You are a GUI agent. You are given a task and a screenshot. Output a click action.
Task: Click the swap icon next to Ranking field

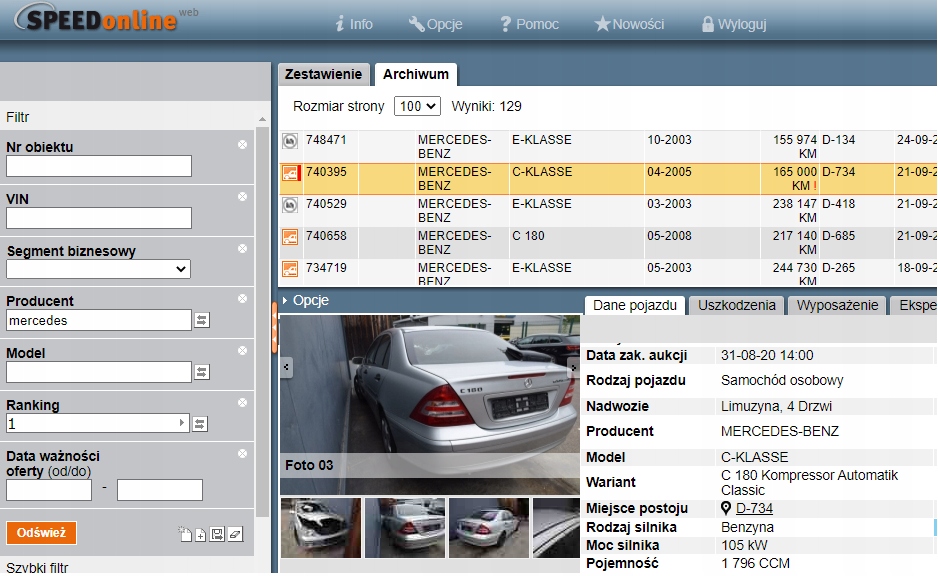[201, 424]
